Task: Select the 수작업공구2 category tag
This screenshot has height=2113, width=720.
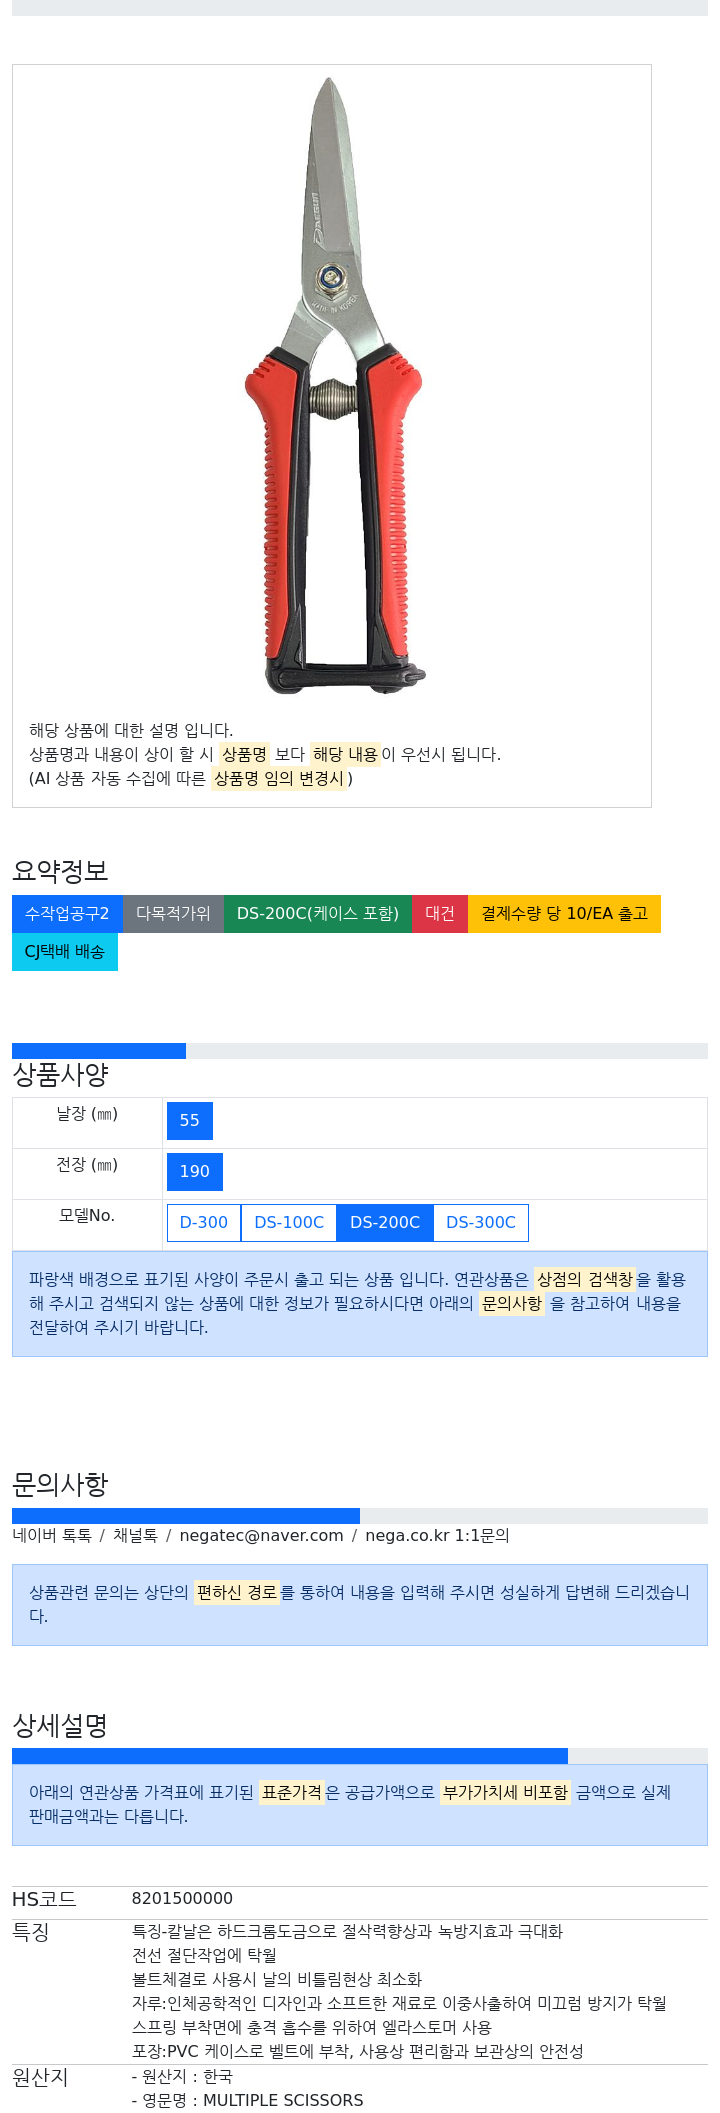Action: point(67,914)
